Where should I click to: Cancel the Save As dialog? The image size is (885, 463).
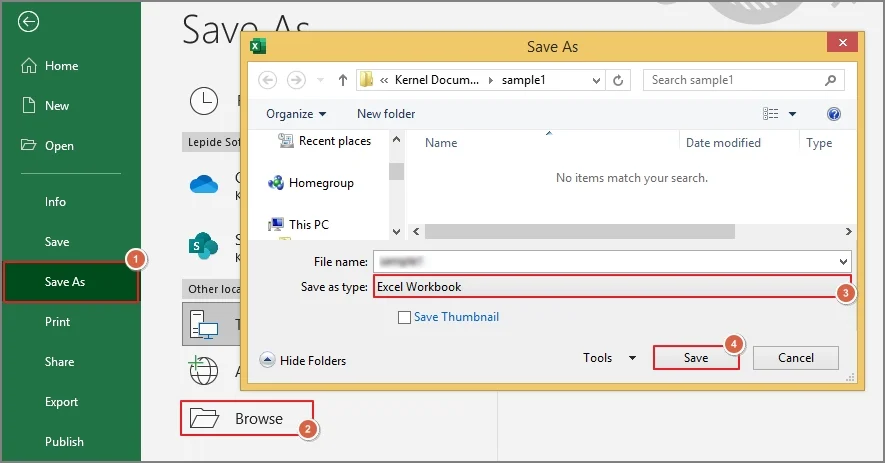coord(796,358)
